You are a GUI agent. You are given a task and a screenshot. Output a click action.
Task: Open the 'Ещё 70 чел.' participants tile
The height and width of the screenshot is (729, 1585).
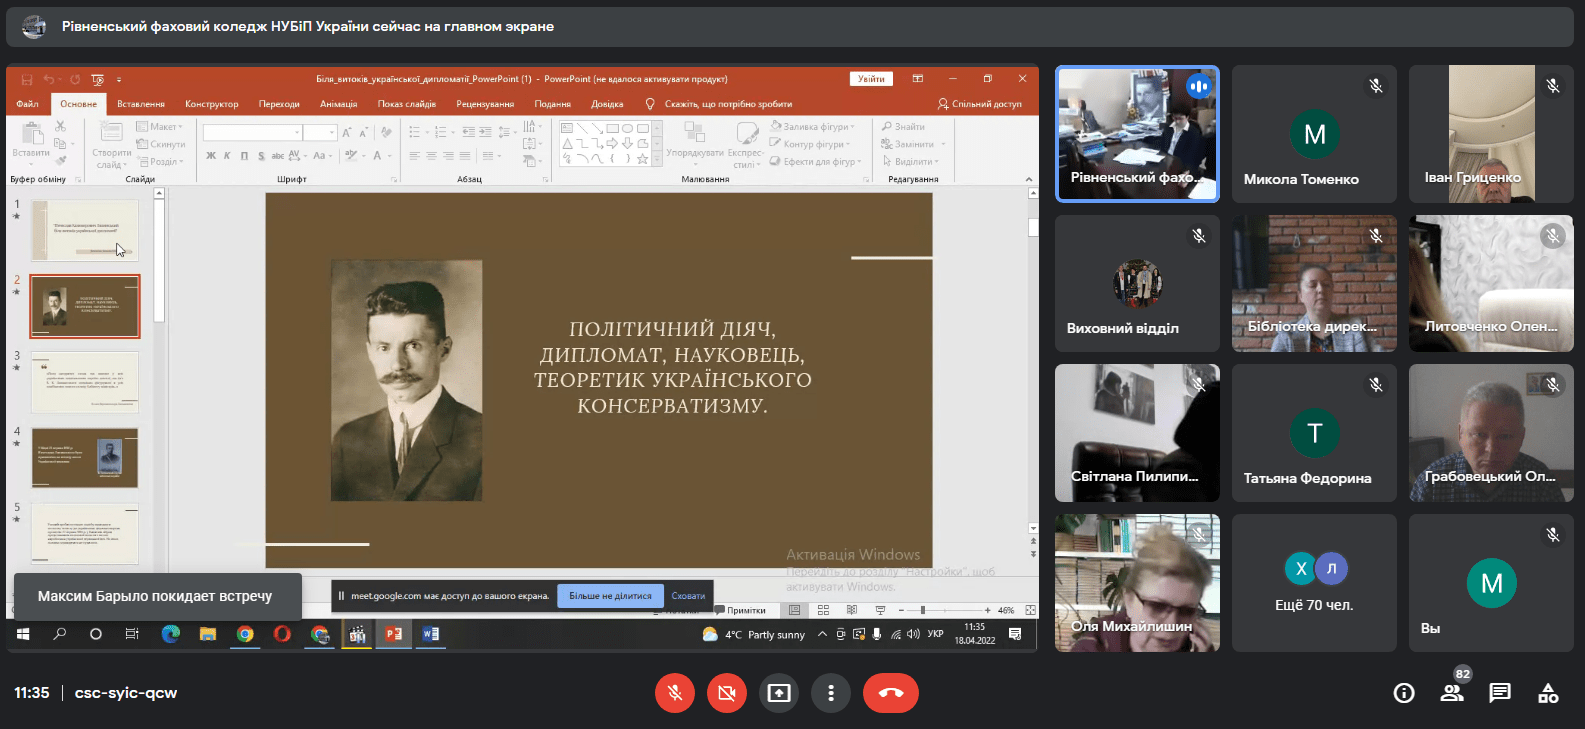pyautogui.click(x=1314, y=583)
